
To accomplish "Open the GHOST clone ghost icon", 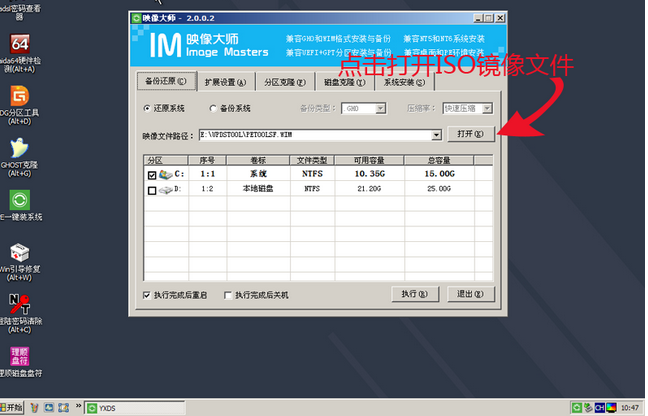I will pos(19,148).
